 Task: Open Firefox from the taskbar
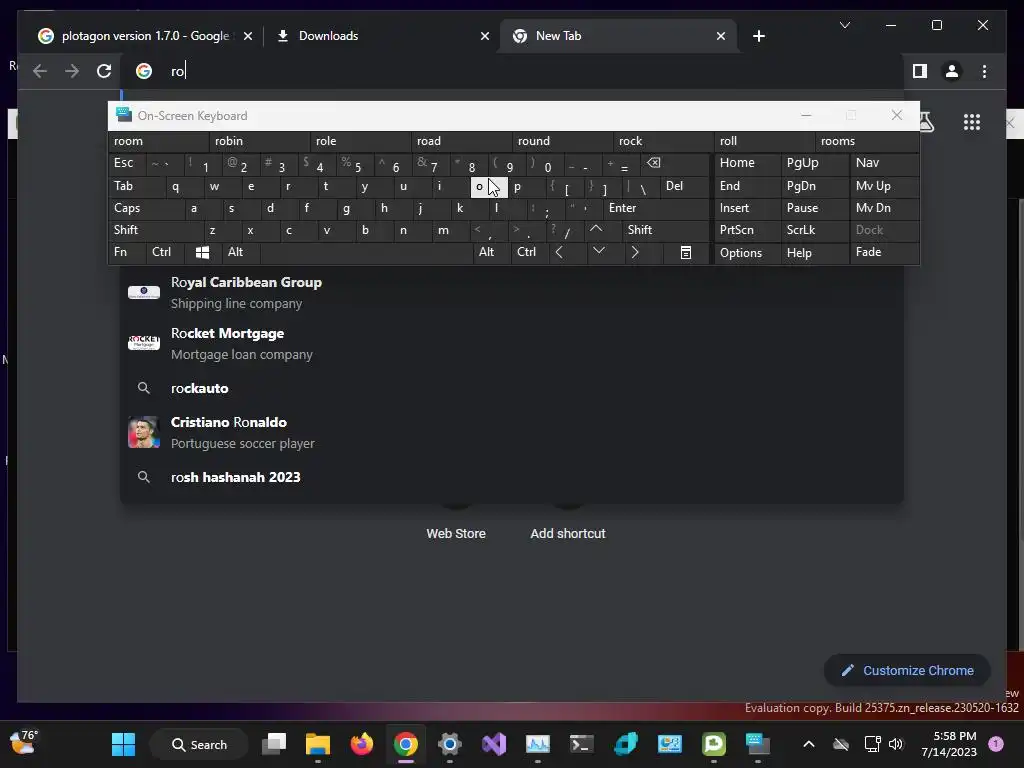point(362,744)
